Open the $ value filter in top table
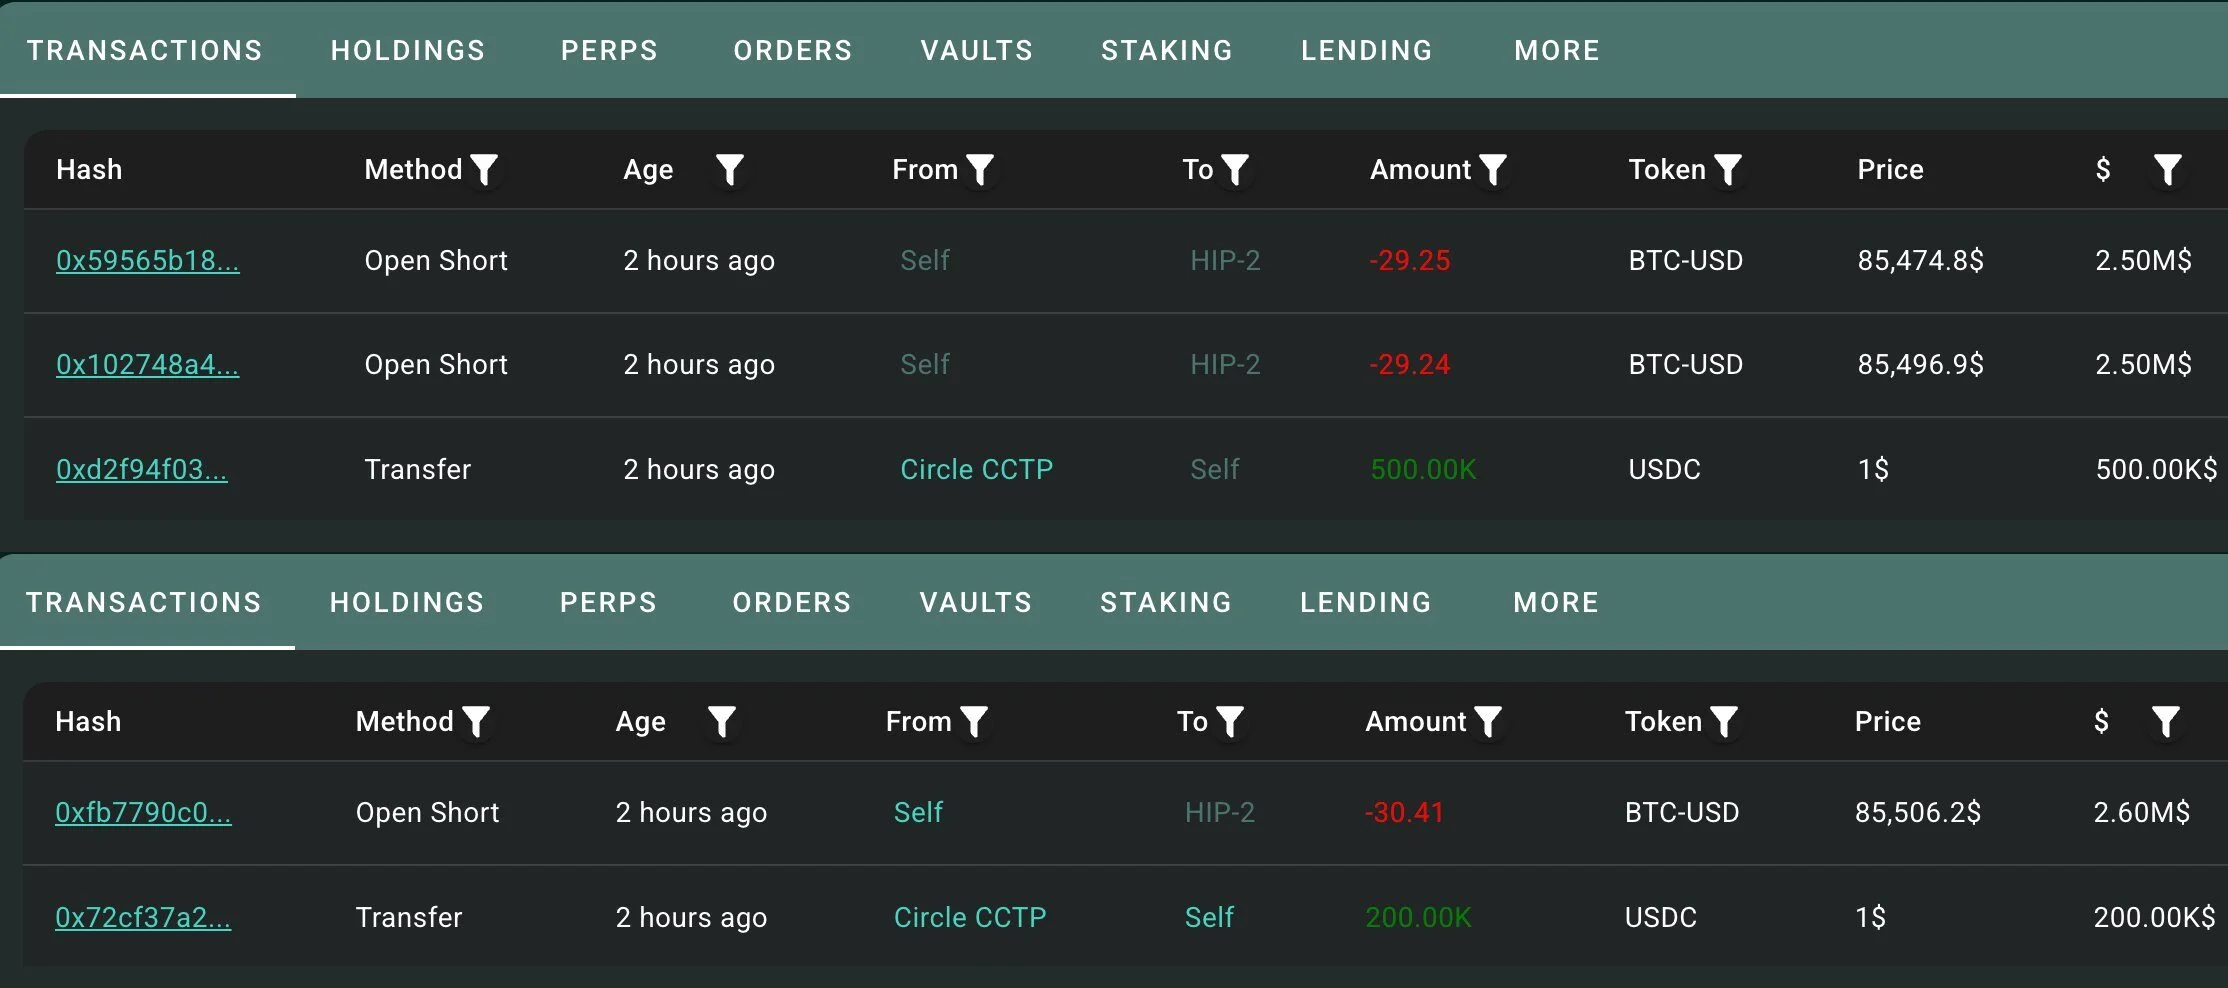 click(2167, 170)
